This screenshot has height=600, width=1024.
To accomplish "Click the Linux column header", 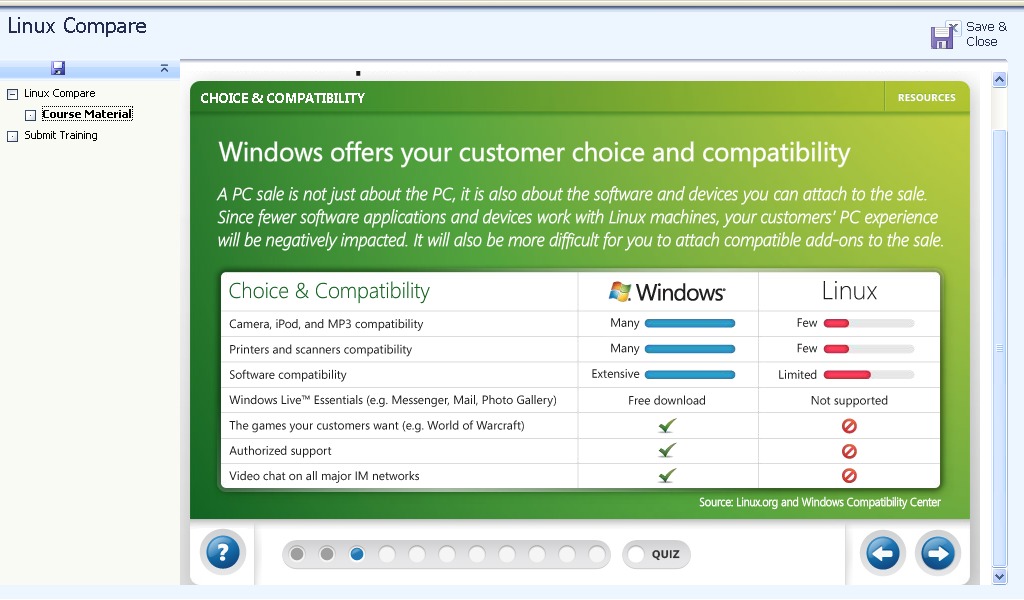I will [849, 291].
